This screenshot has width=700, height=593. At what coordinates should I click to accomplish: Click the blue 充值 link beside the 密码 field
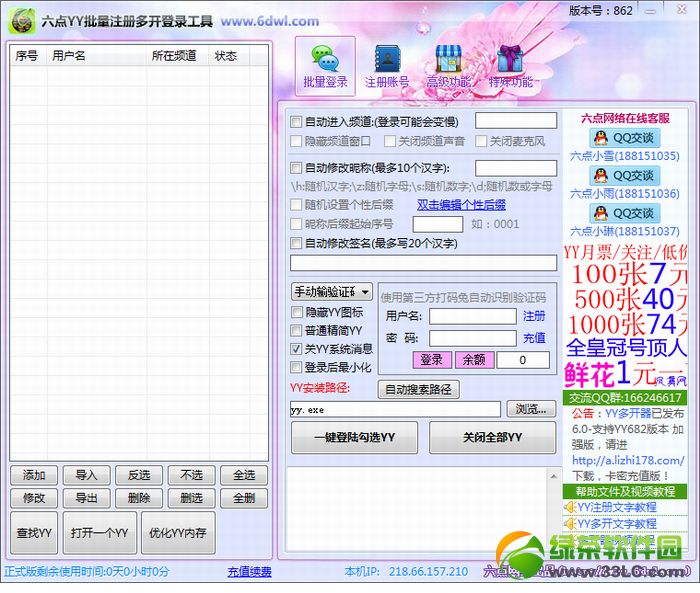(534, 338)
